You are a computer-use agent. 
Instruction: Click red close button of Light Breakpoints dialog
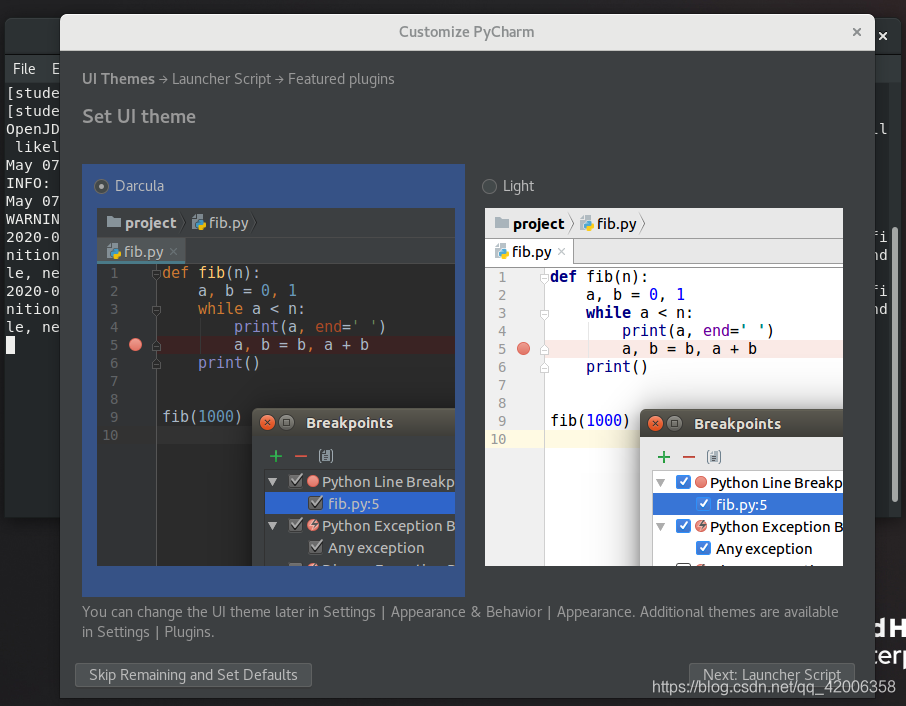coord(655,423)
